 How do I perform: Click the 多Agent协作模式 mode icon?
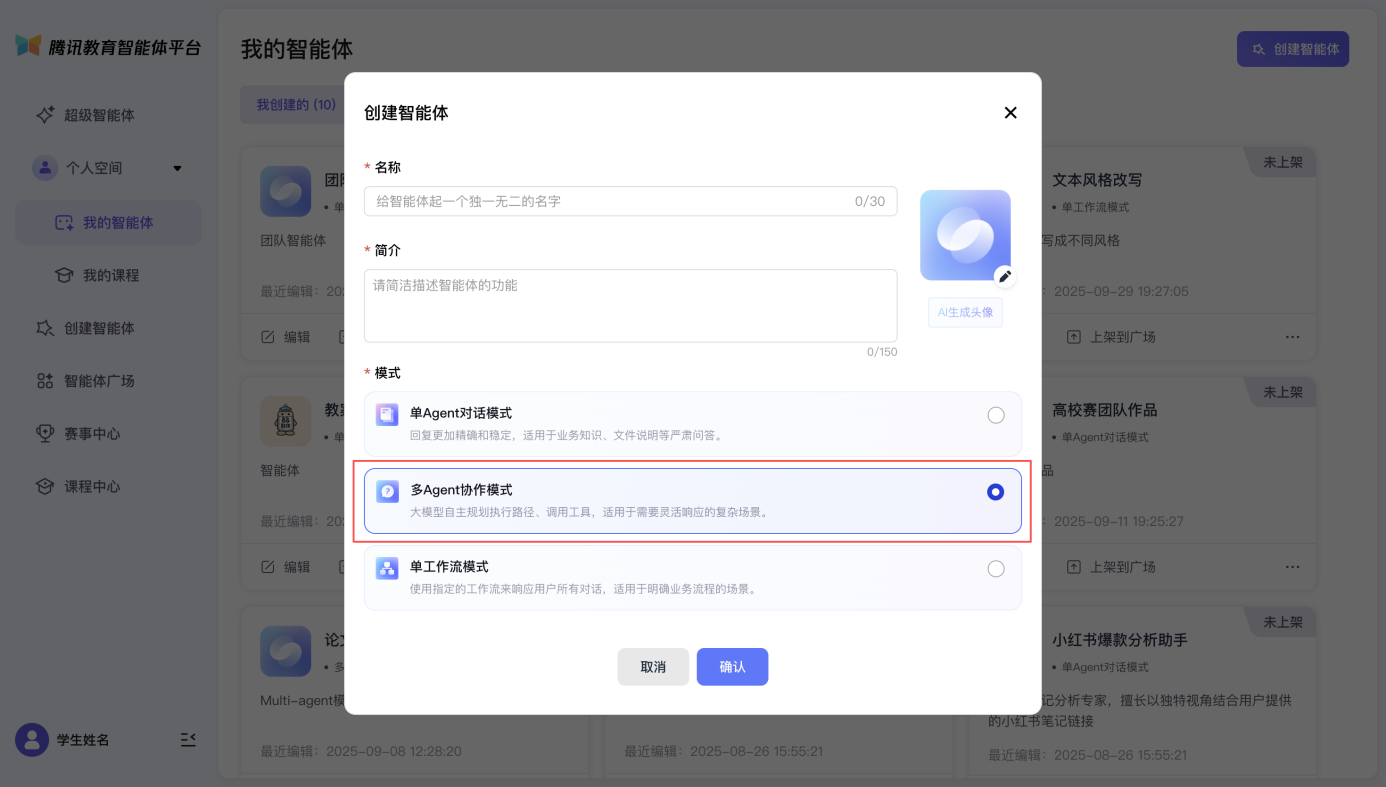pyautogui.click(x=387, y=491)
